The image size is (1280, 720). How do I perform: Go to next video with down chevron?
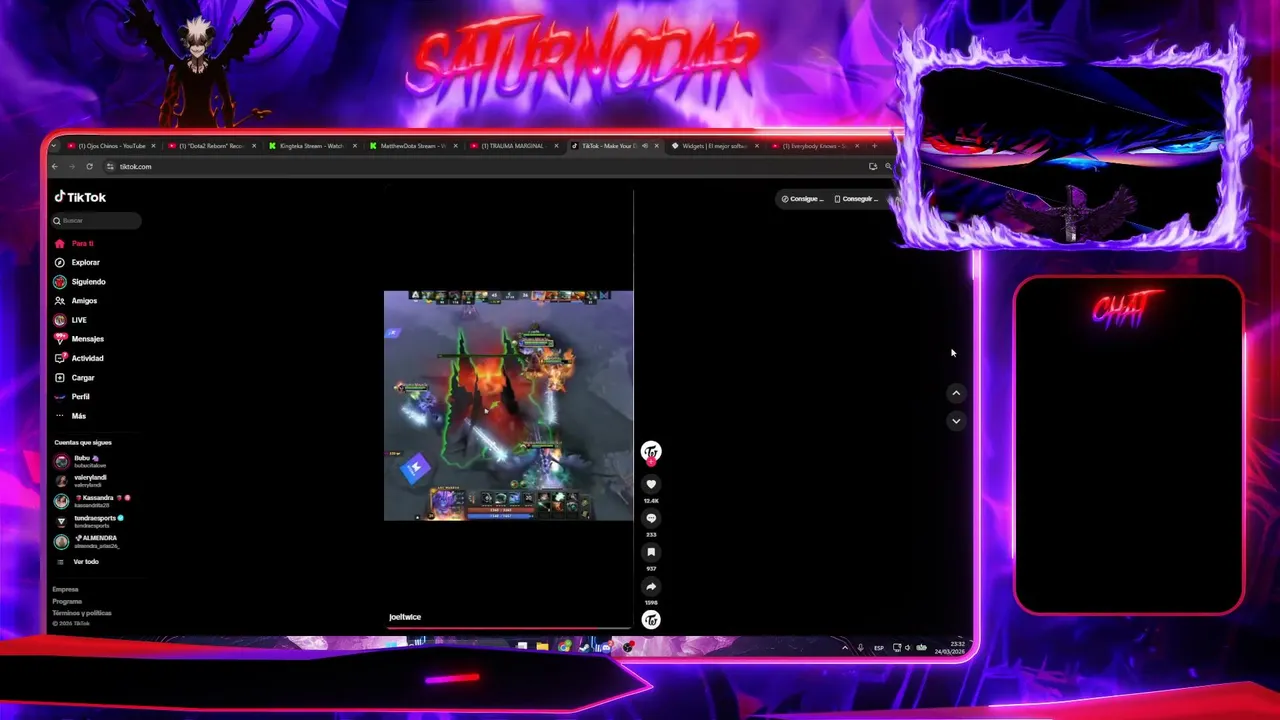(x=956, y=421)
